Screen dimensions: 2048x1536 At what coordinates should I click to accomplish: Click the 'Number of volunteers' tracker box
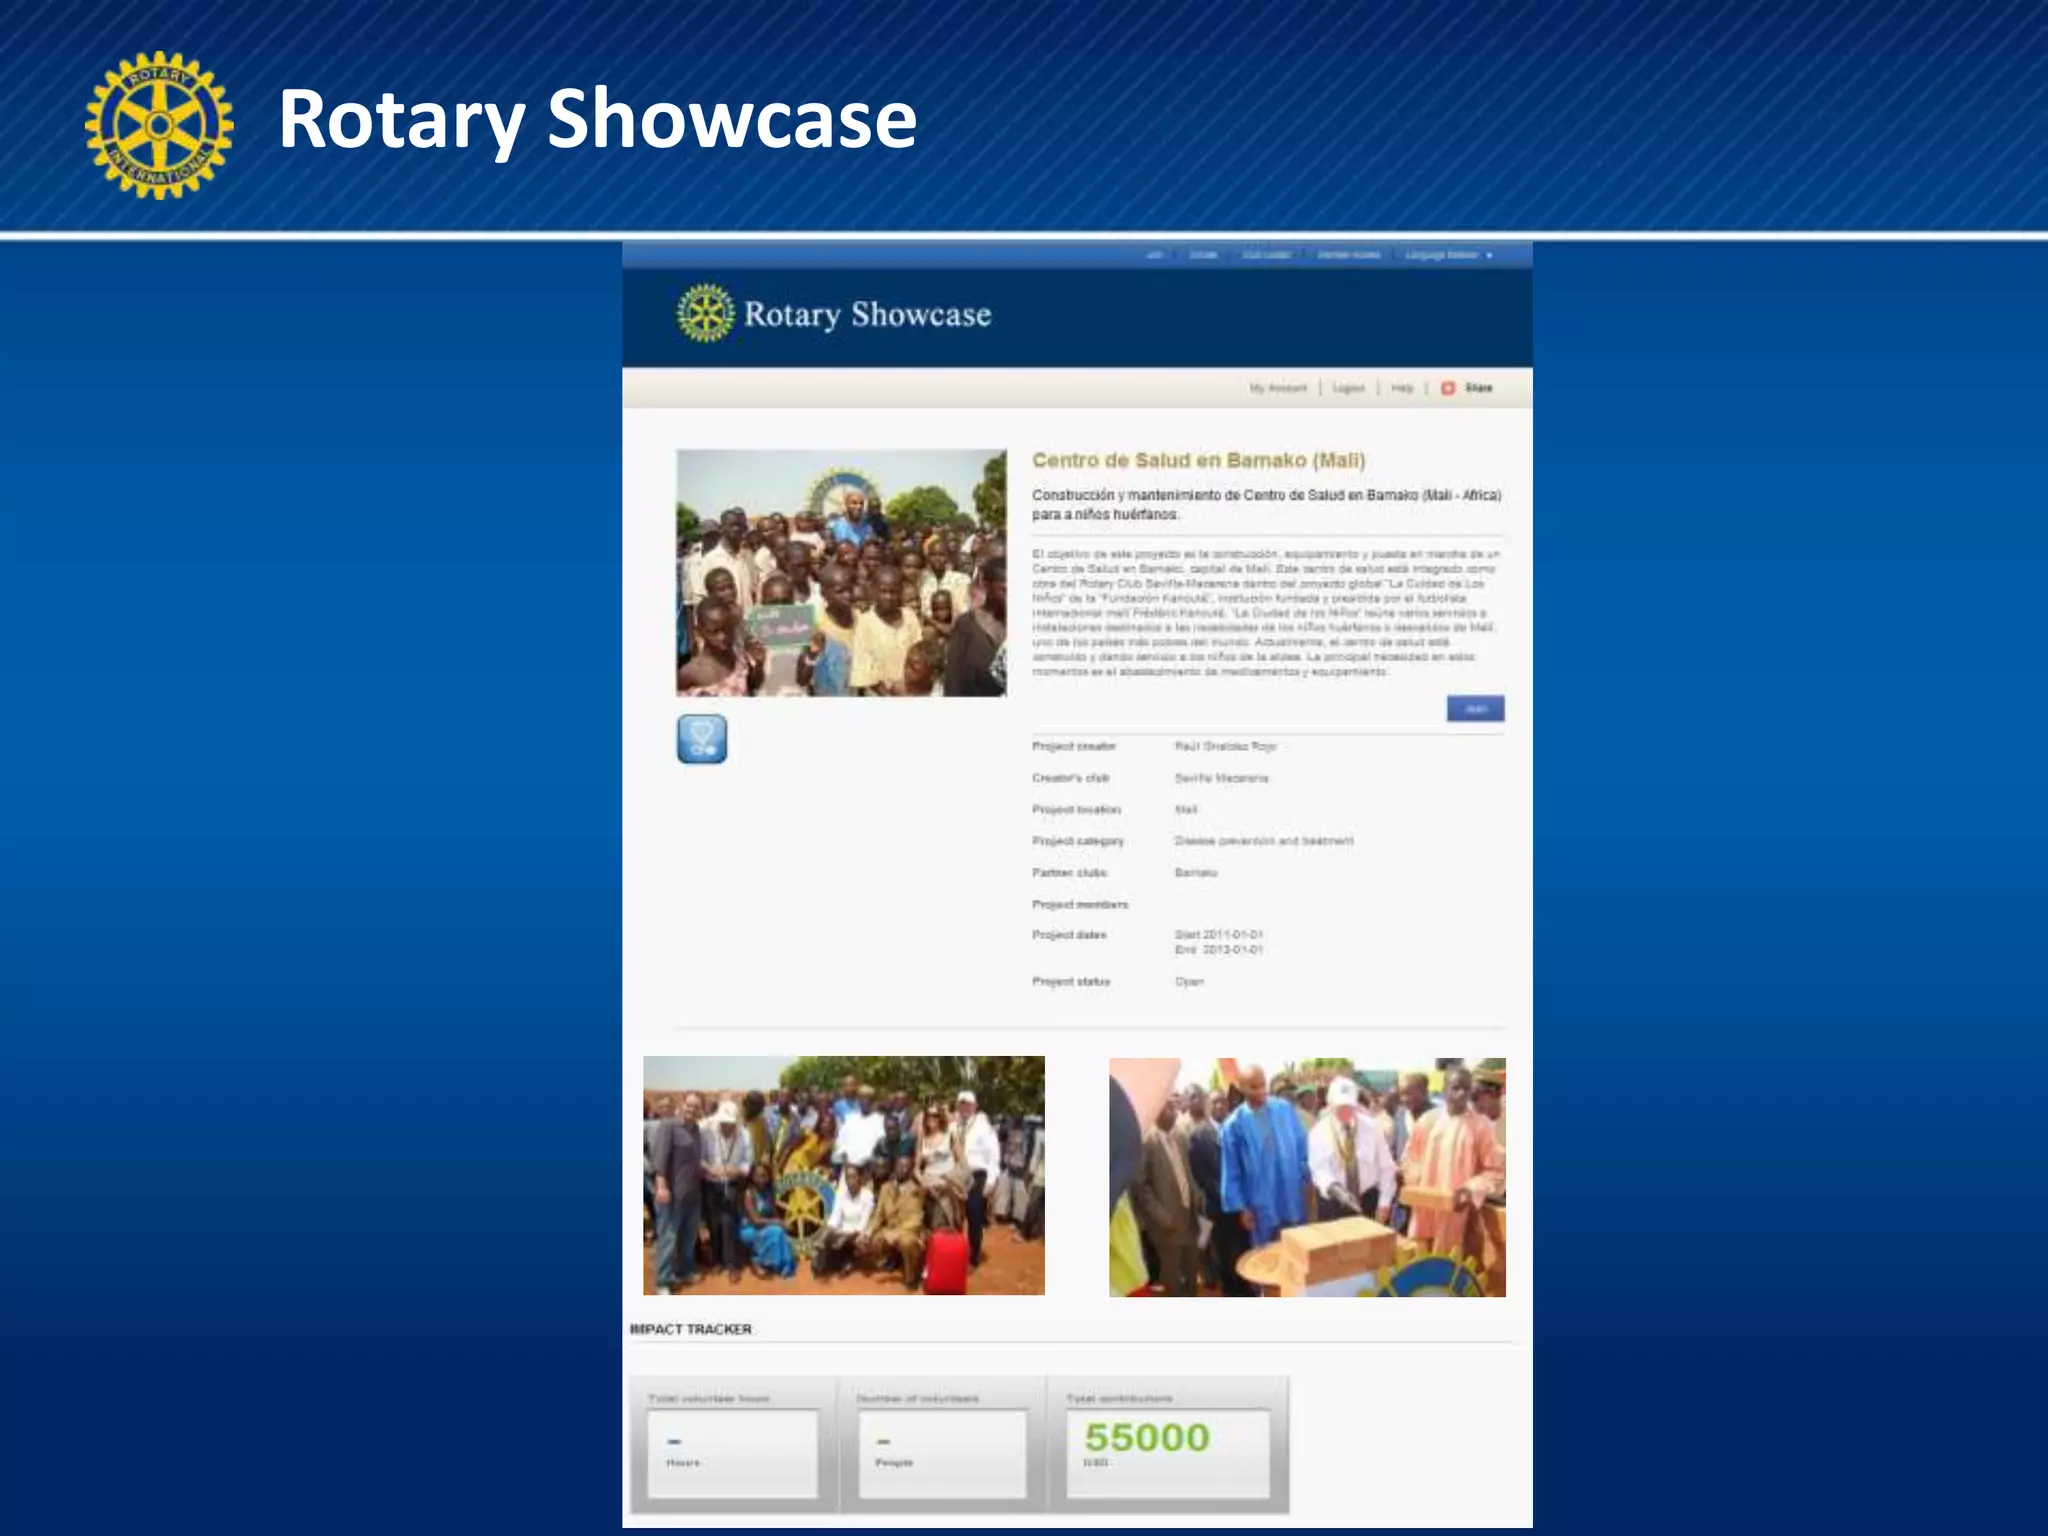942,1452
